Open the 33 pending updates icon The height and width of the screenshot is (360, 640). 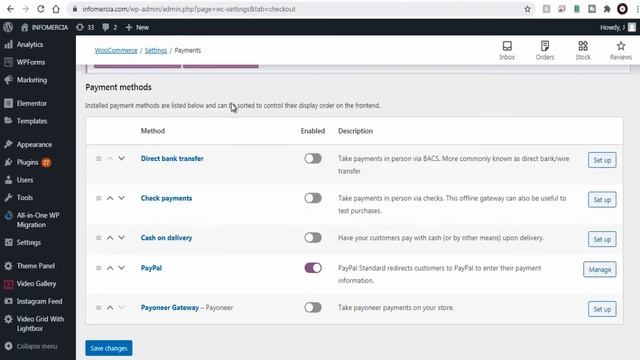point(85,27)
